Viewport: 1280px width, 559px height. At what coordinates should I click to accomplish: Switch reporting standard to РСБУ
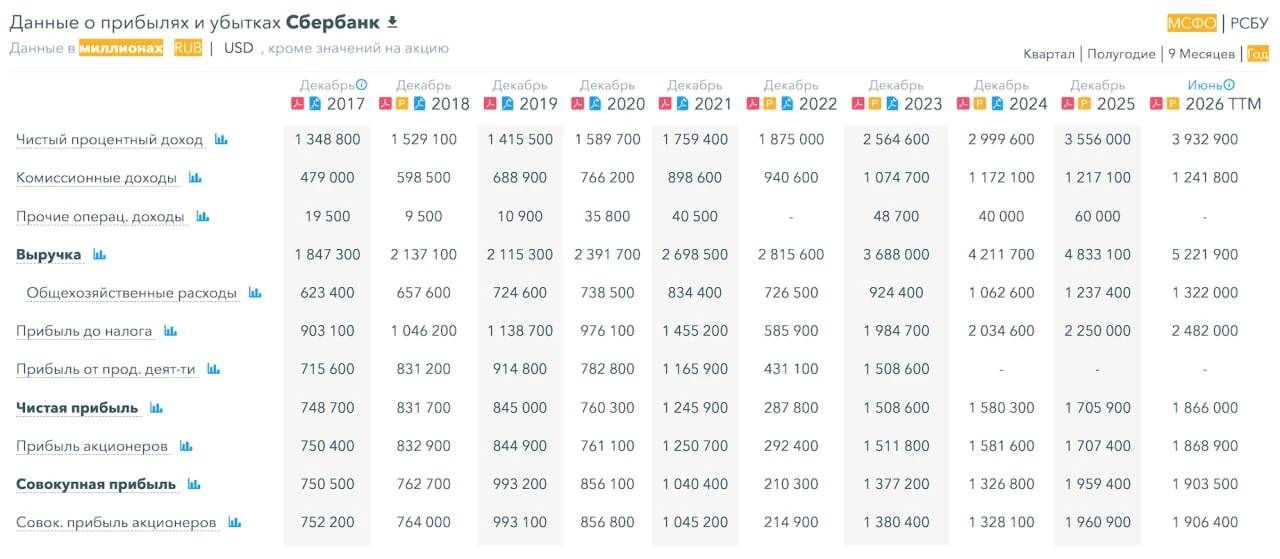1249,23
